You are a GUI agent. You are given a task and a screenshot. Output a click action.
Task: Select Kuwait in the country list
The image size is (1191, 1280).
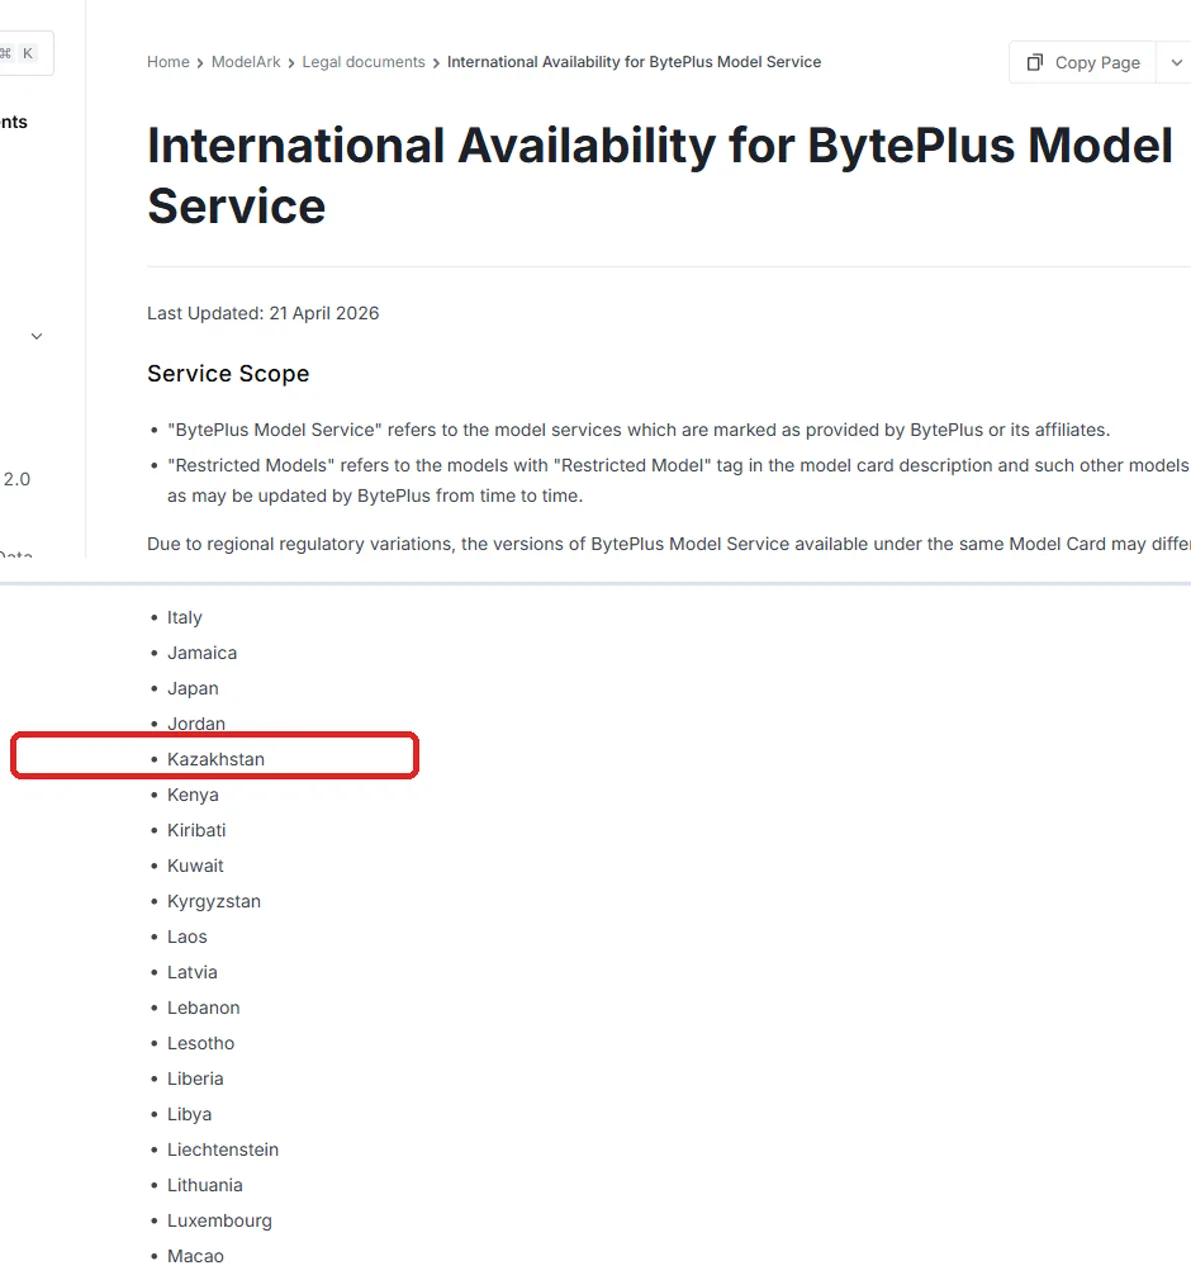point(195,866)
